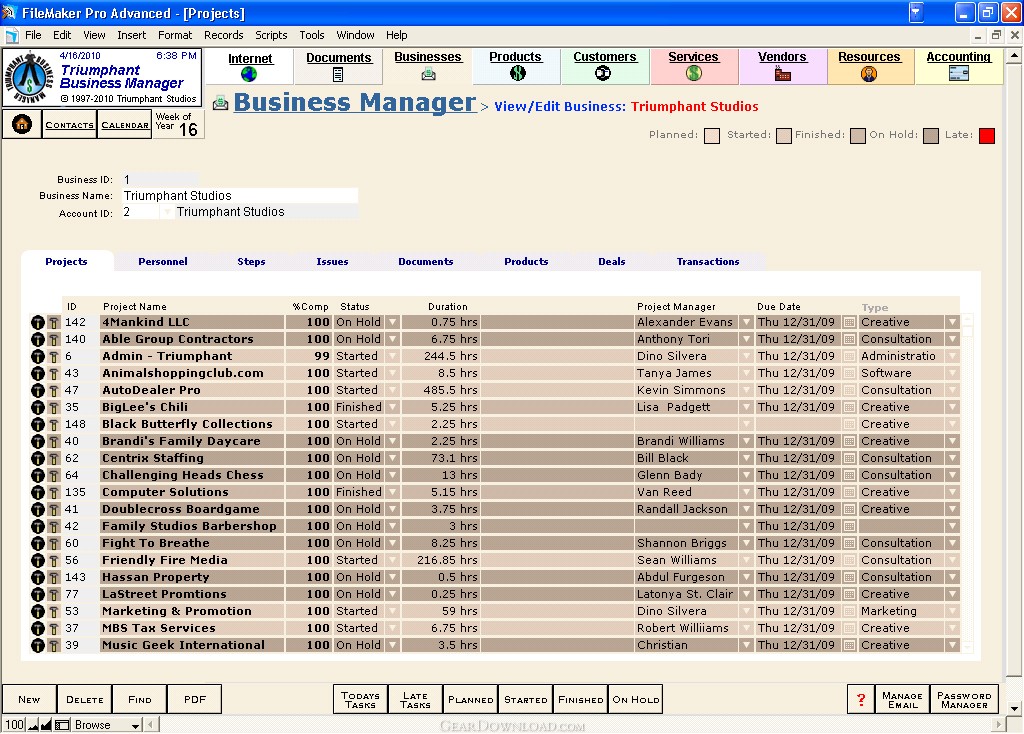Viewport: 1024px width, 734px height.
Task: Open due date calendar icon for 4Mankind LLC
Action: tap(849, 322)
